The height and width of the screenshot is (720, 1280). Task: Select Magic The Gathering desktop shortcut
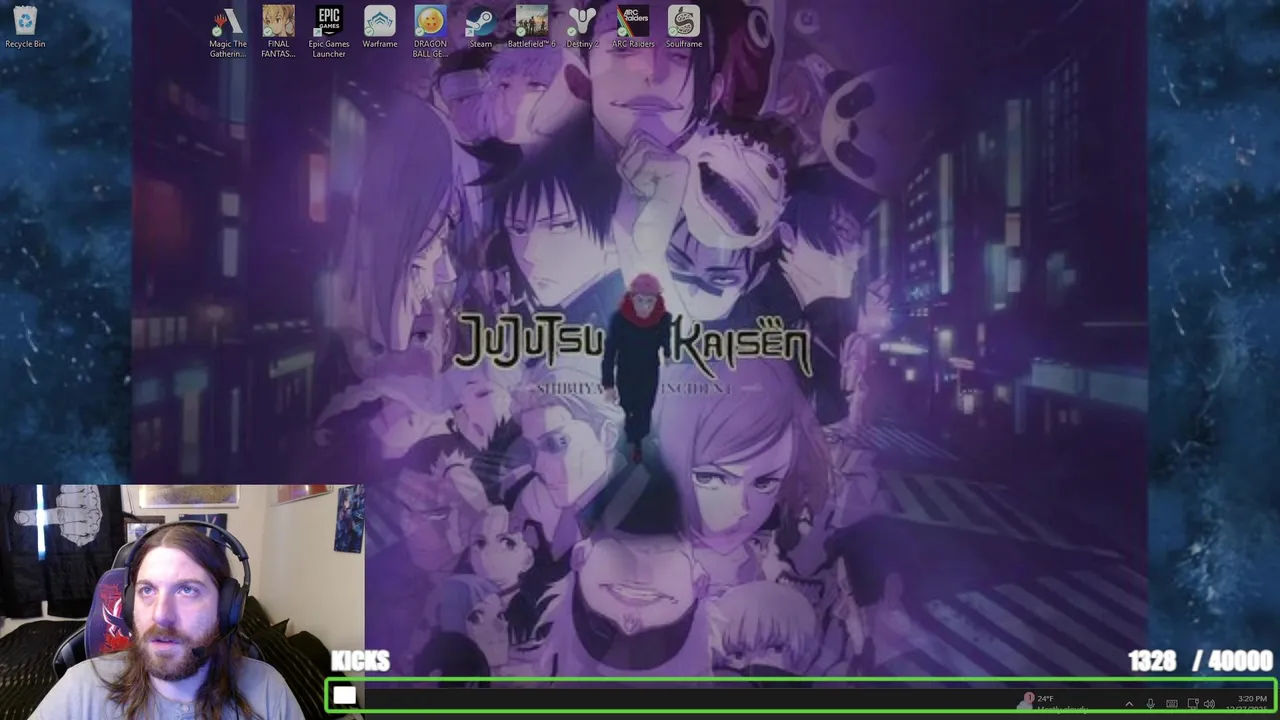click(x=228, y=32)
